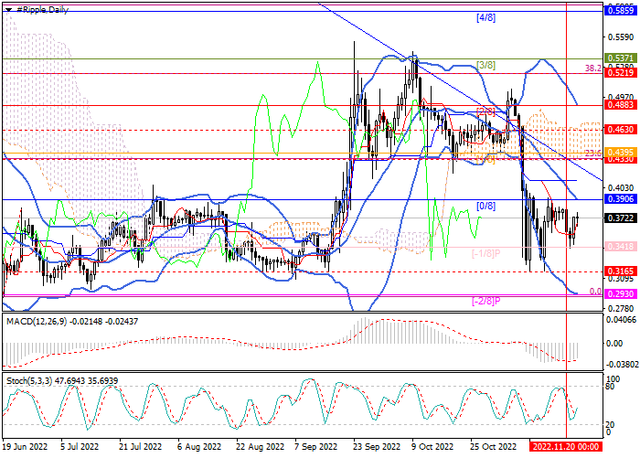The width and height of the screenshot is (640, 457).
Task: Click the 0.3906 blue price tag
Action: (x=621, y=200)
